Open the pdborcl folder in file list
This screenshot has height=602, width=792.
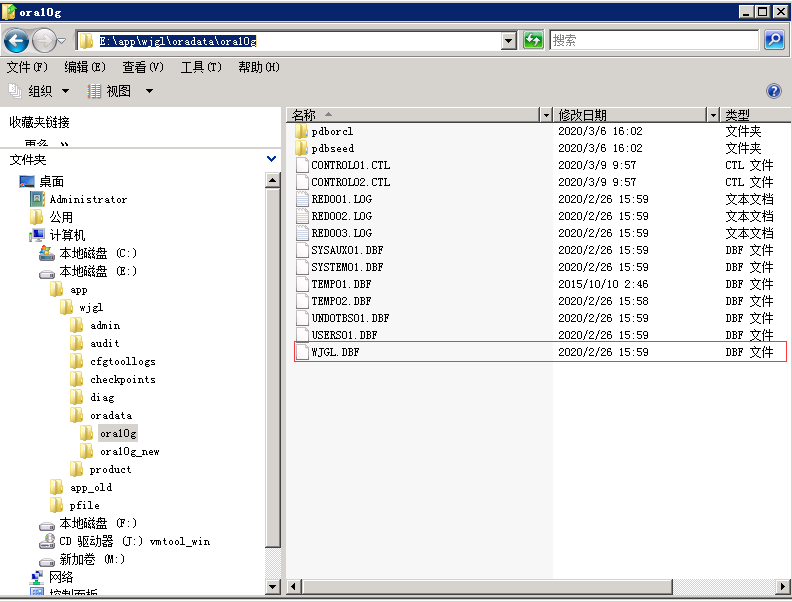pyautogui.click(x=332, y=131)
